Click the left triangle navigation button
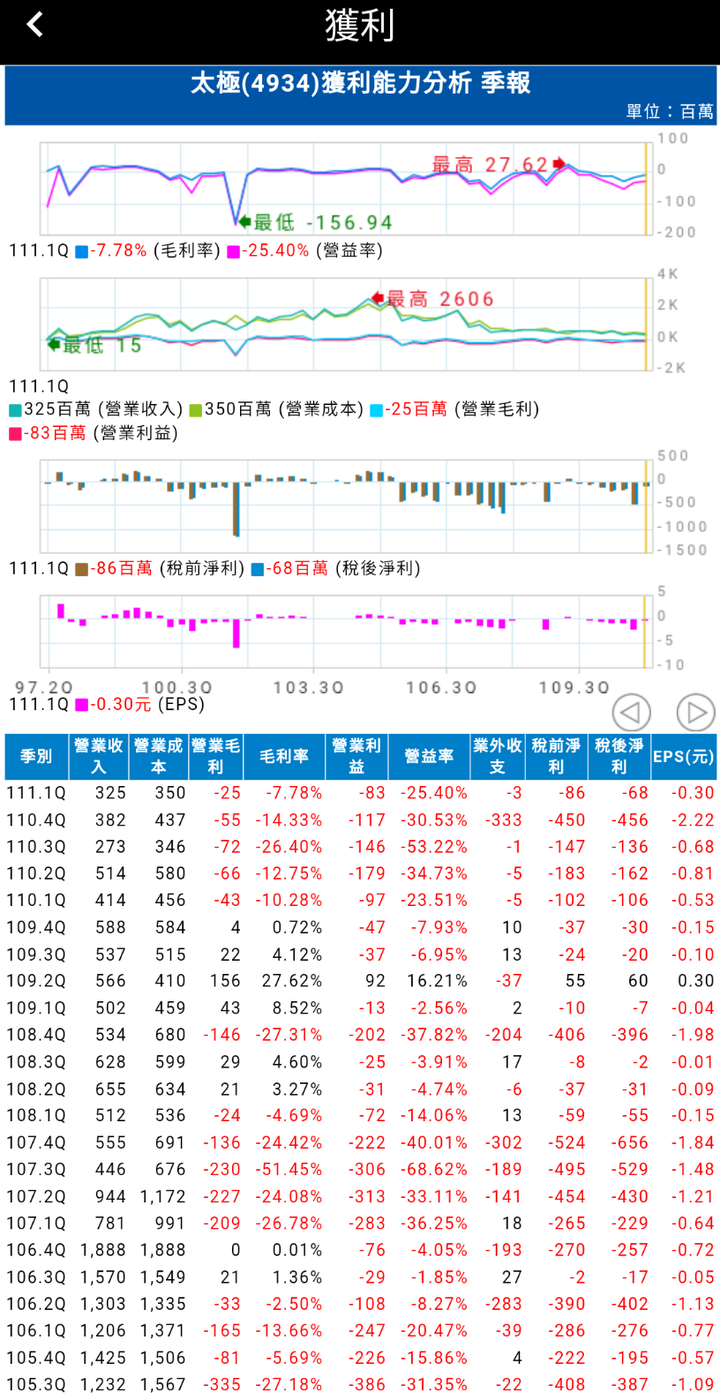 tap(632, 713)
